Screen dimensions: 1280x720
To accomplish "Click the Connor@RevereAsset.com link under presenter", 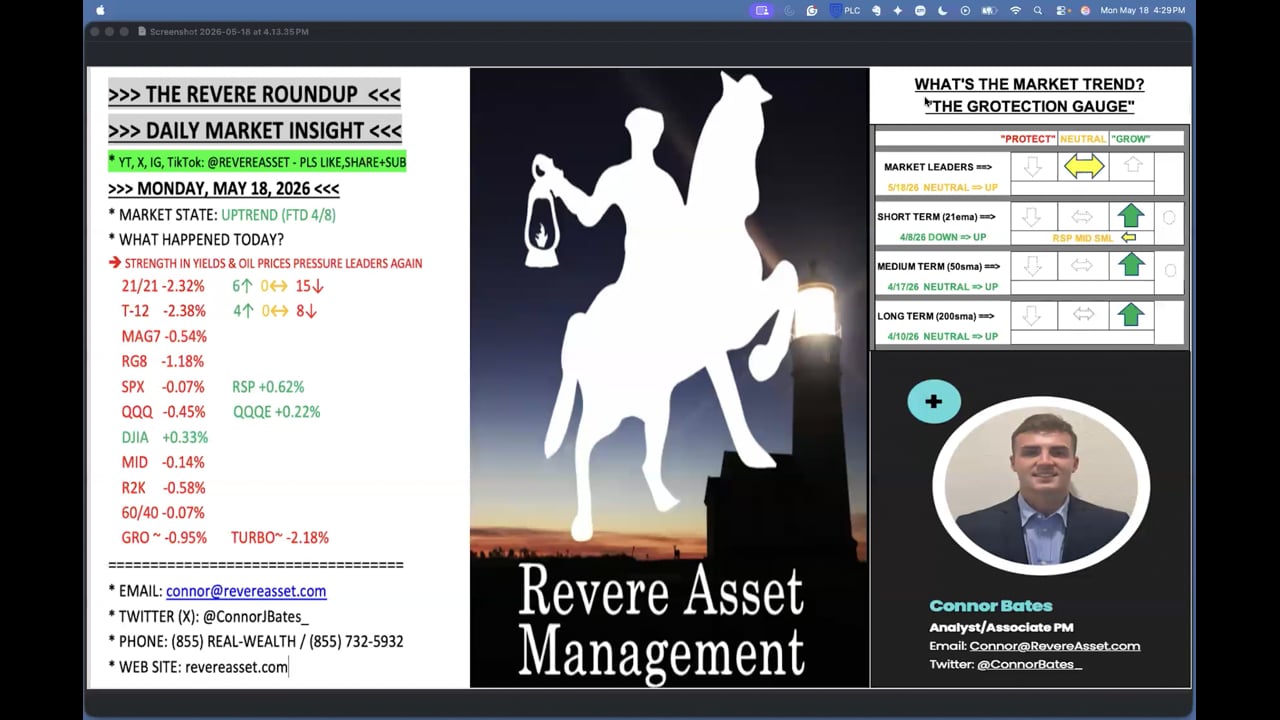I will (x=1054, y=646).
